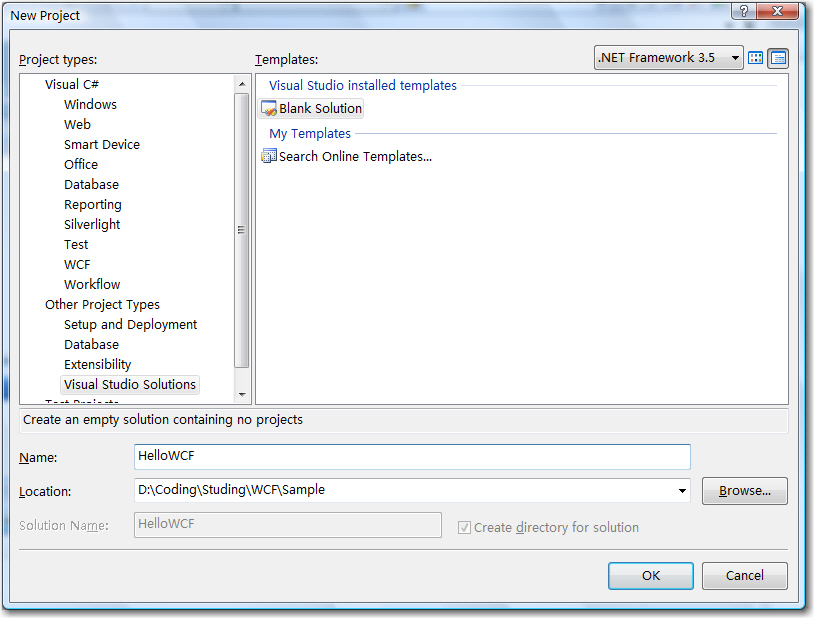Click scroll-down arrow in Project types
The height and width of the screenshot is (618, 814).
point(242,395)
